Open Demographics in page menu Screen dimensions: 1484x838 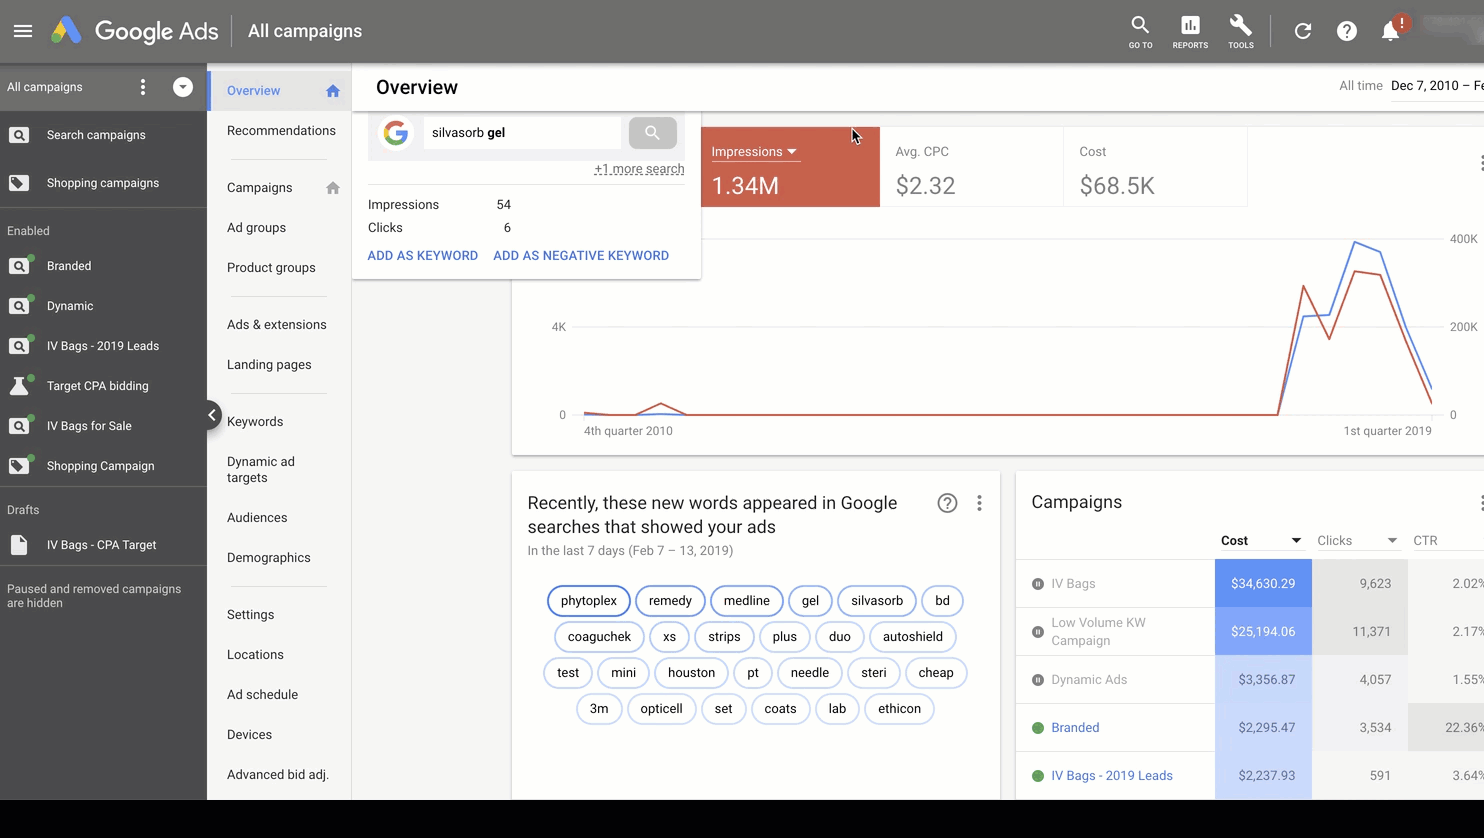(x=269, y=558)
